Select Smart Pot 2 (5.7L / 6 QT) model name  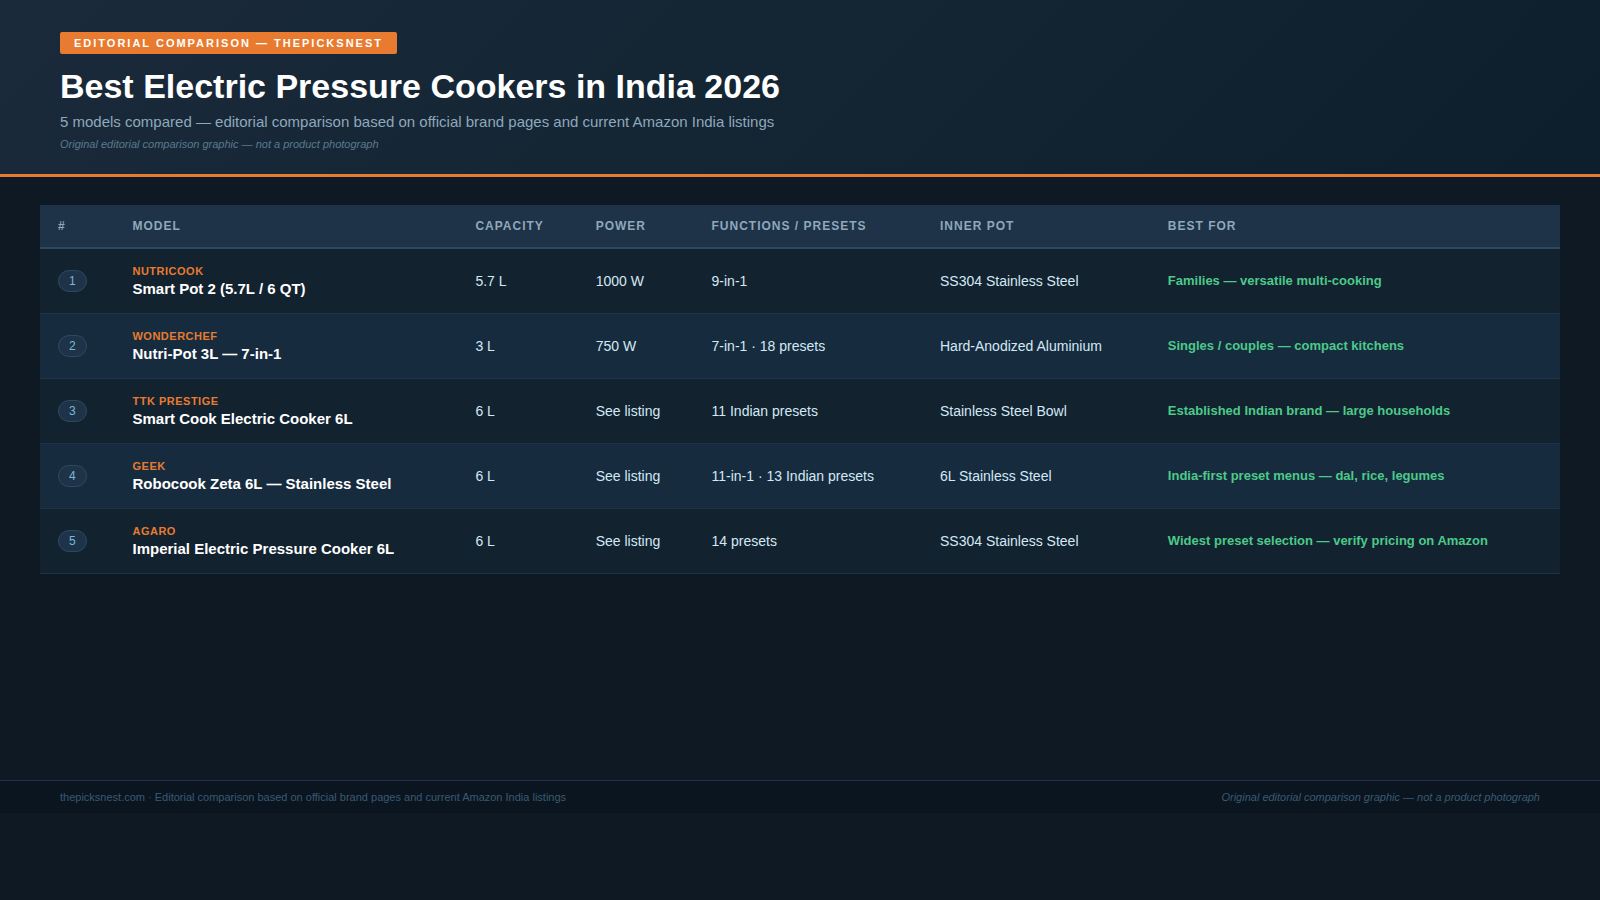(219, 289)
